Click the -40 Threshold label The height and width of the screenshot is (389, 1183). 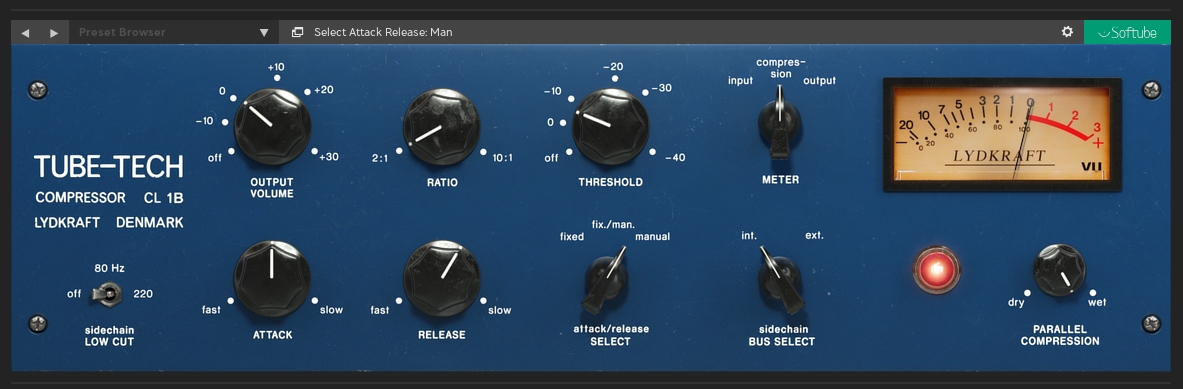674,158
